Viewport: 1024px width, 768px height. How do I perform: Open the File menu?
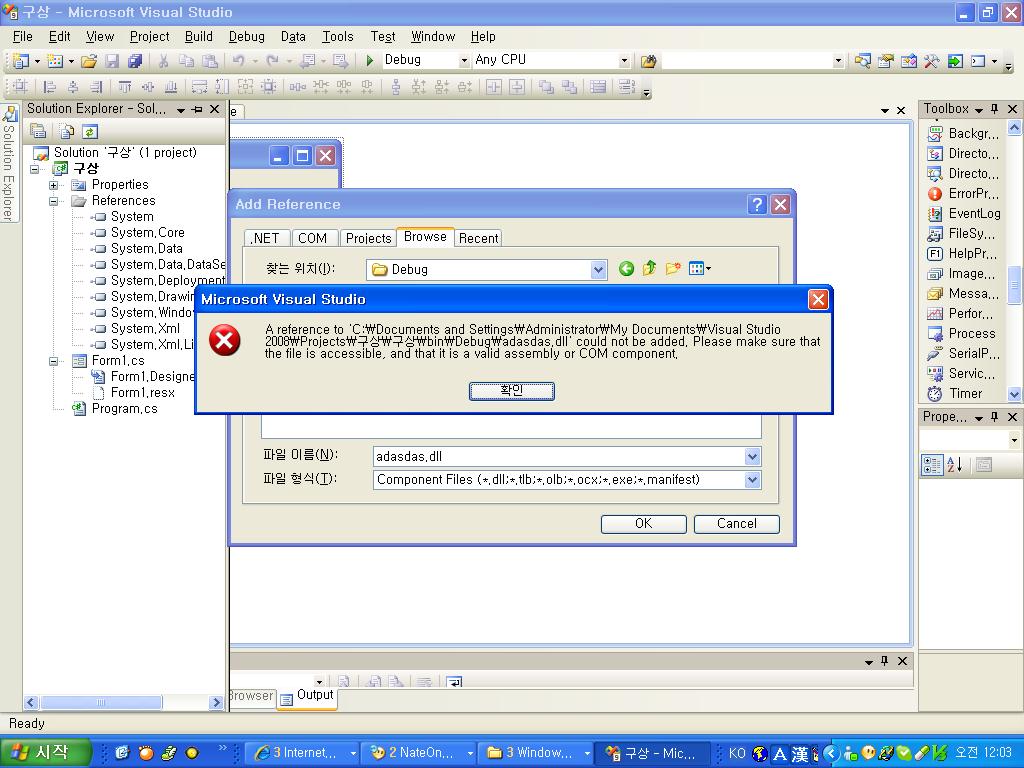[23, 37]
